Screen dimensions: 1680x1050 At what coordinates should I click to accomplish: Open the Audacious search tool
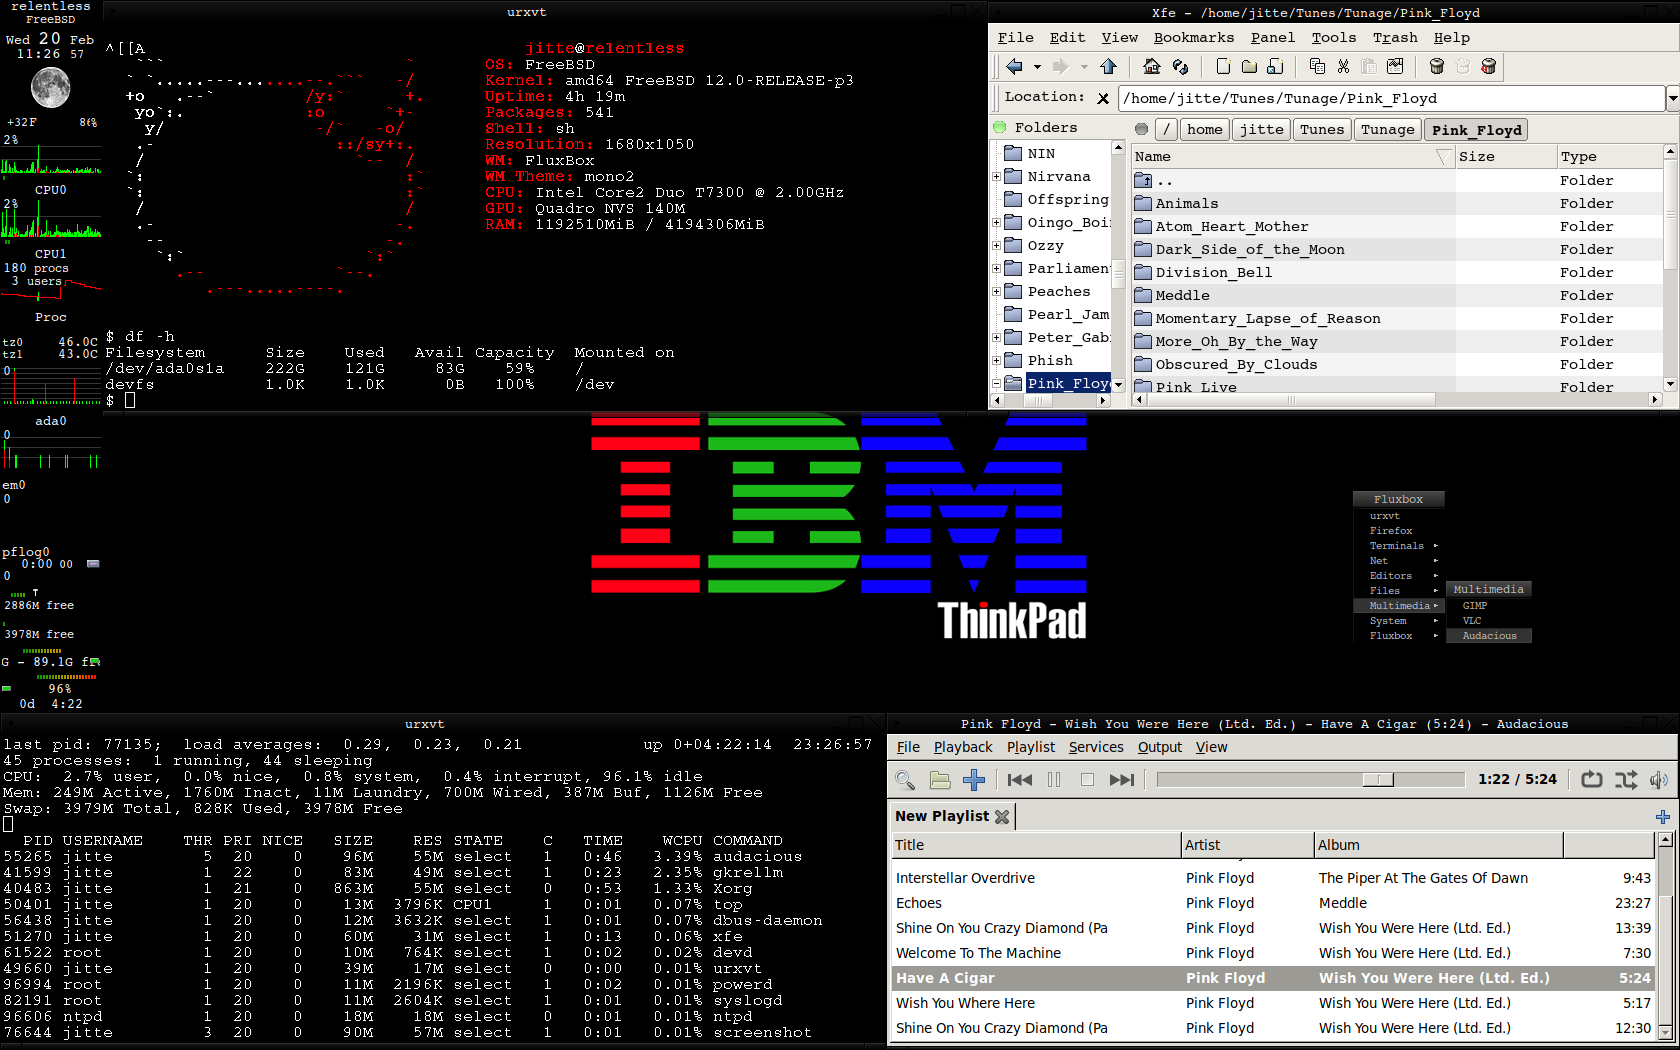point(905,780)
